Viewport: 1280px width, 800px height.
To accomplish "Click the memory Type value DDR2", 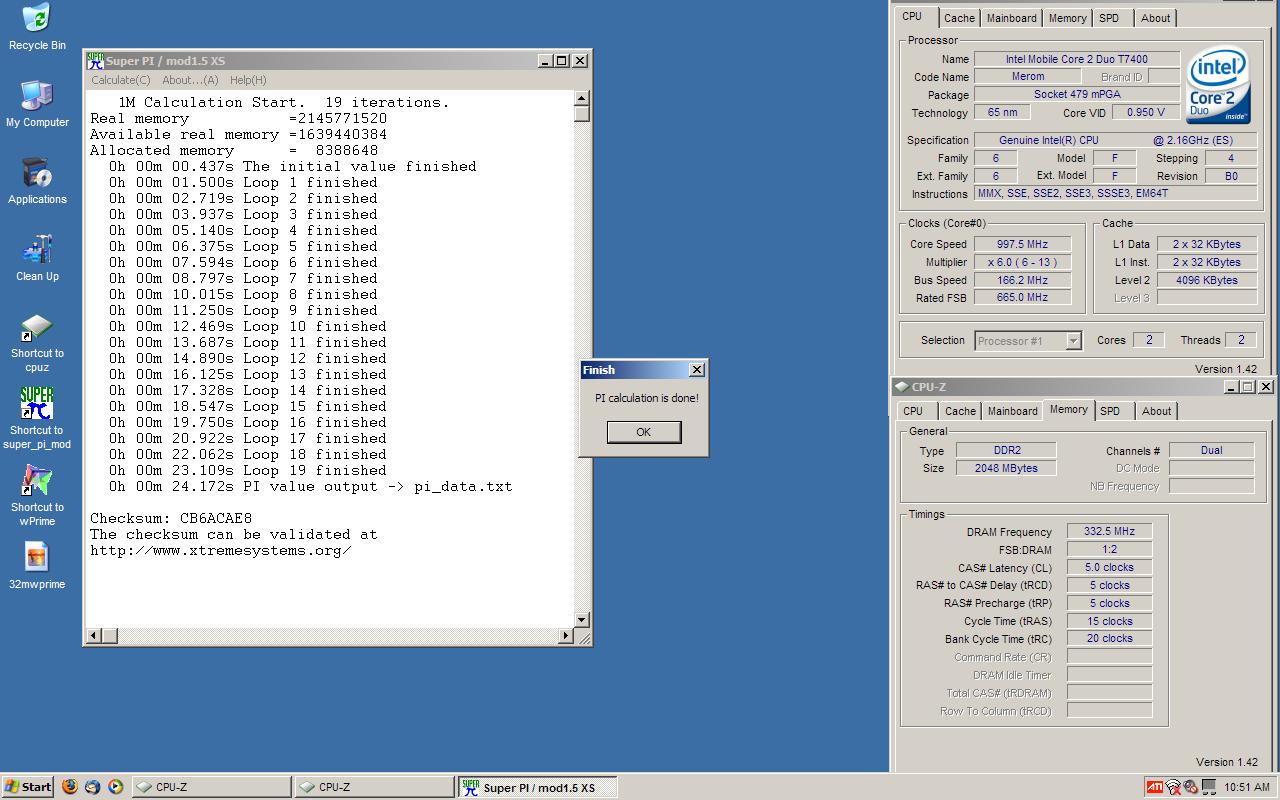I will (1005, 450).
